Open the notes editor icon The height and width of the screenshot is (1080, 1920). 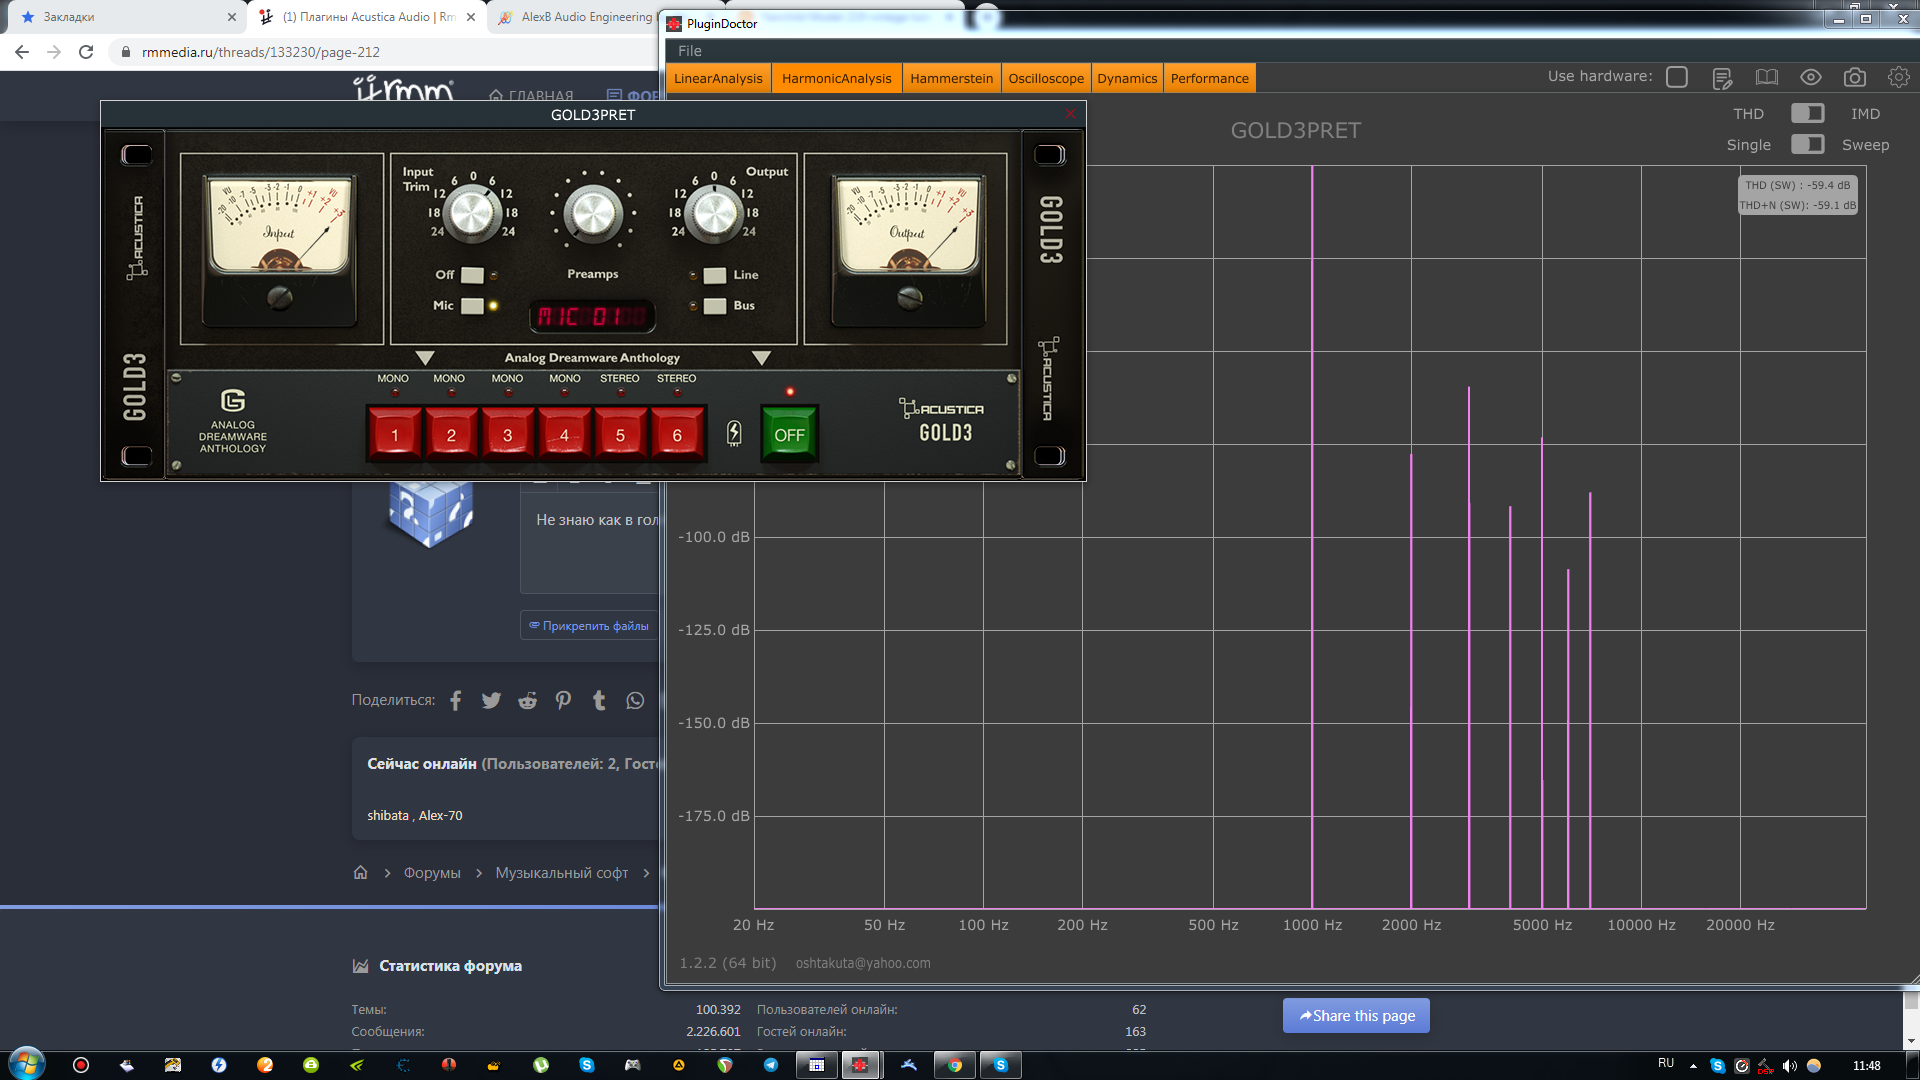click(1722, 78)
